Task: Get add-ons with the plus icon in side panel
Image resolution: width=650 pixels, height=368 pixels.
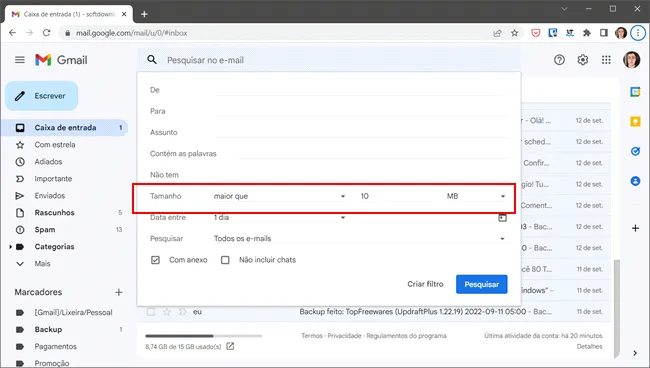Action: [635, 228]
